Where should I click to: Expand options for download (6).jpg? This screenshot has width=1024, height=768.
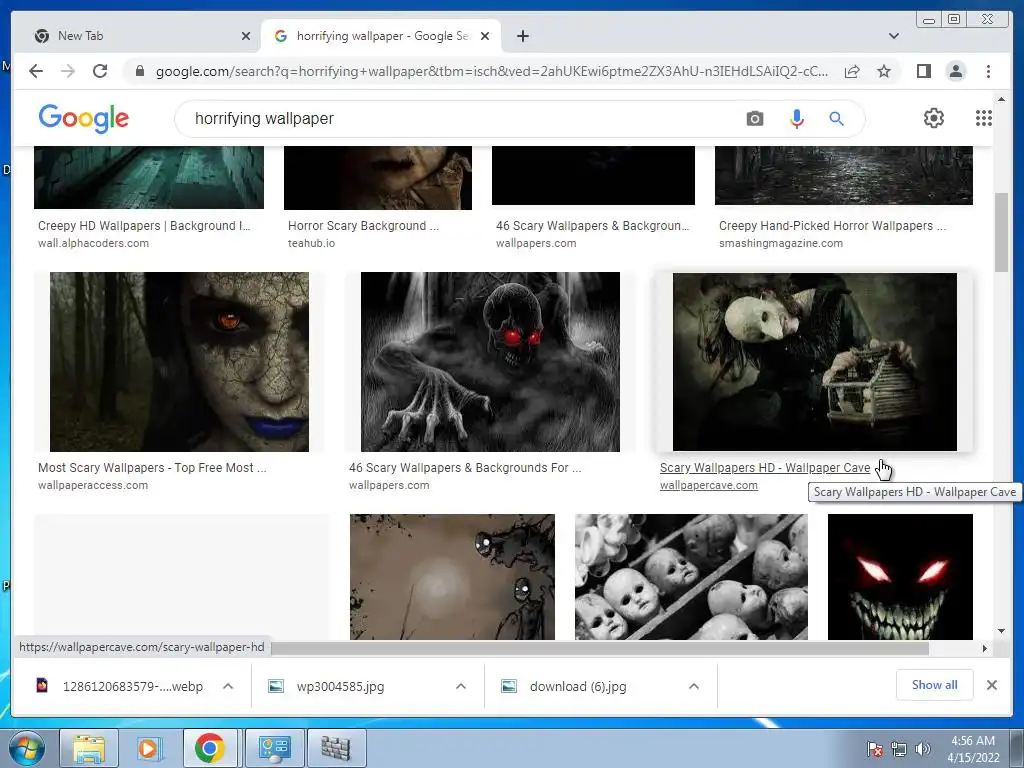[x=694, y=686]
